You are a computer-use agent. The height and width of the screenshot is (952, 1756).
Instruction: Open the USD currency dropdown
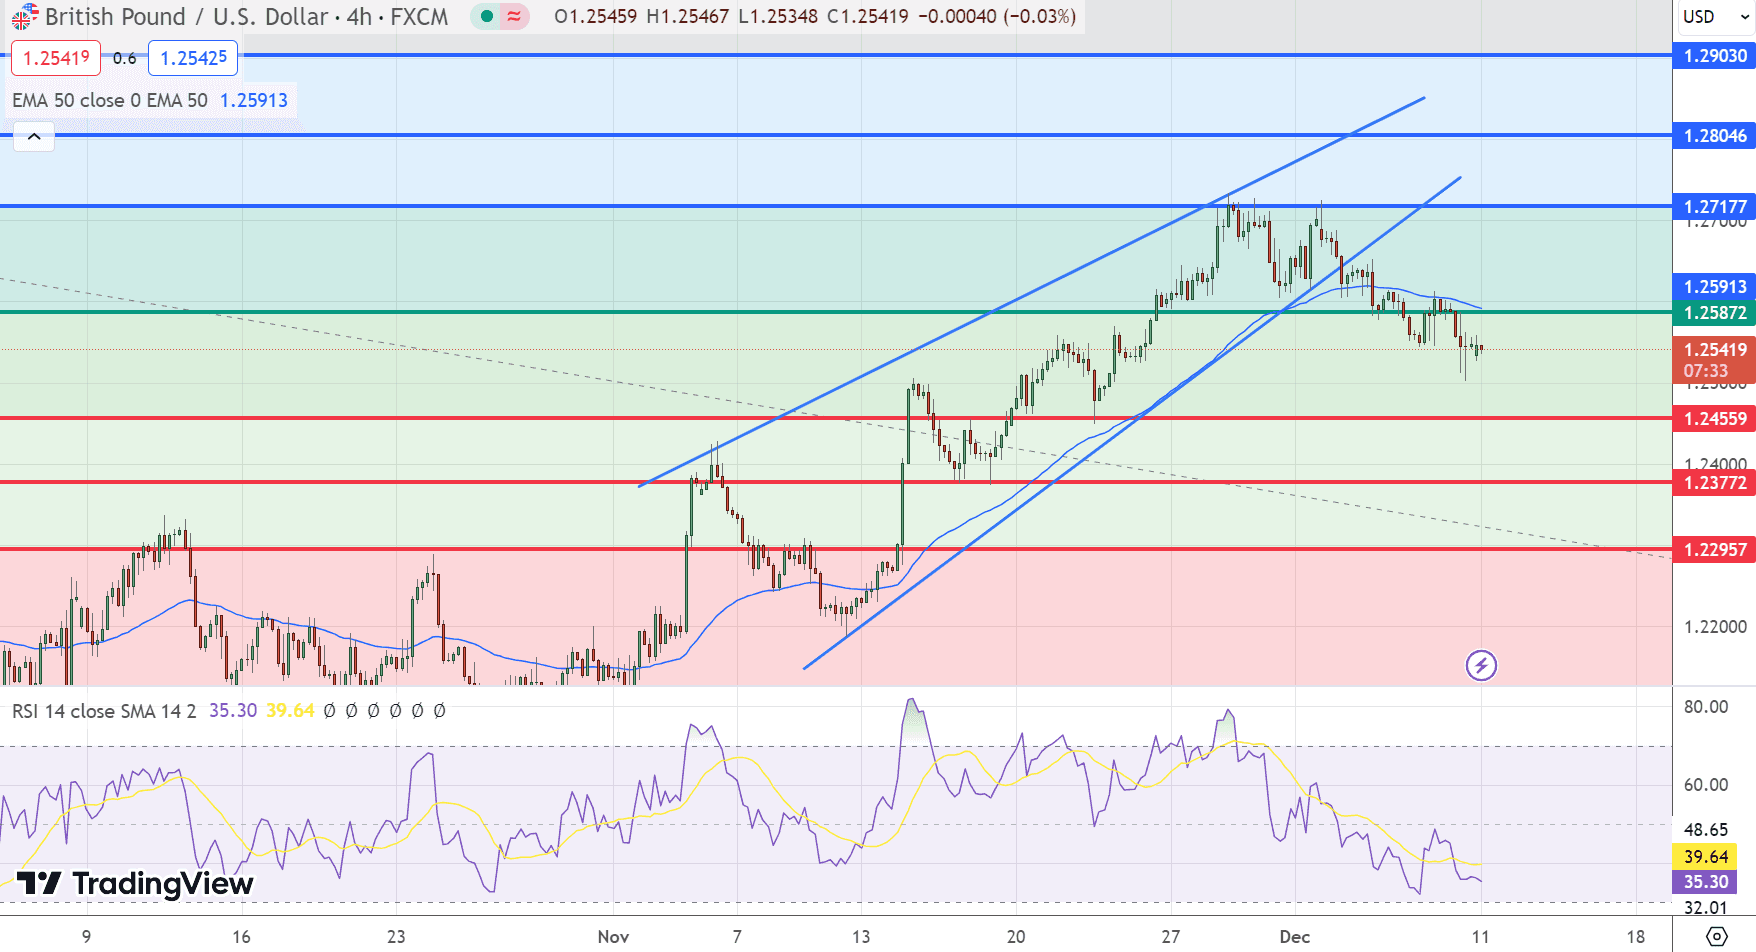(1714, 16)
